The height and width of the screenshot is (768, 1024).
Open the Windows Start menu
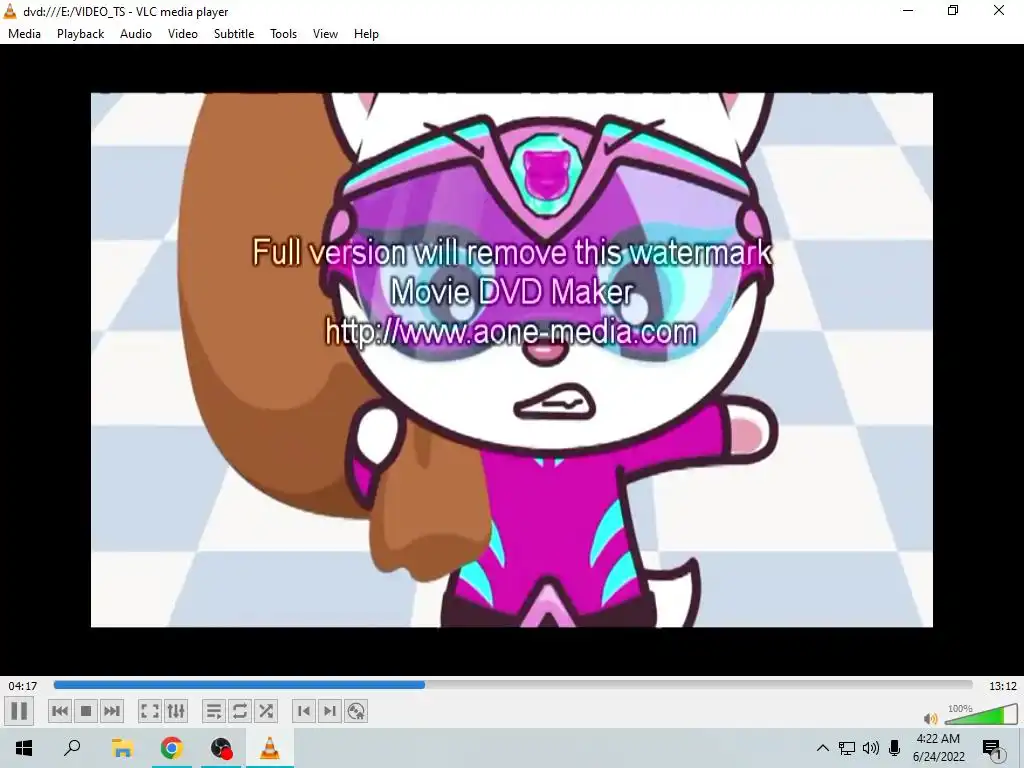[x=24, y=748]
